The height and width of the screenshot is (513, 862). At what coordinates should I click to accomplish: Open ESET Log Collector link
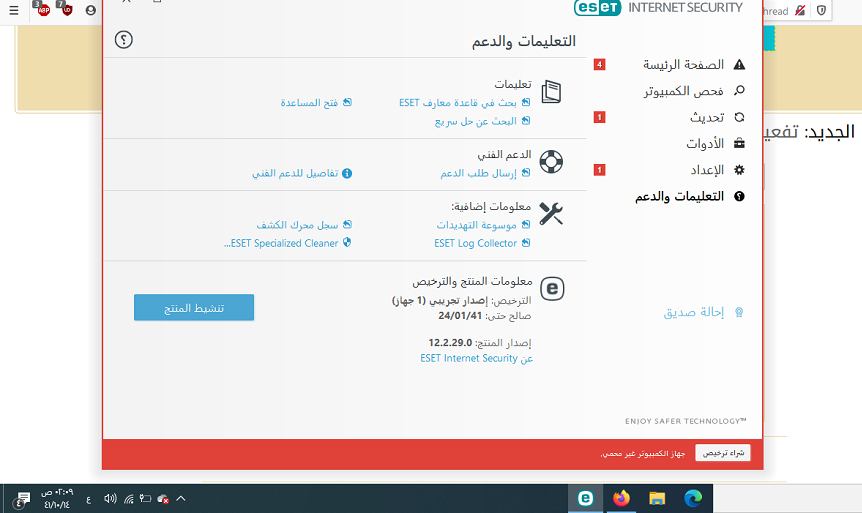(x=476, y=243)
